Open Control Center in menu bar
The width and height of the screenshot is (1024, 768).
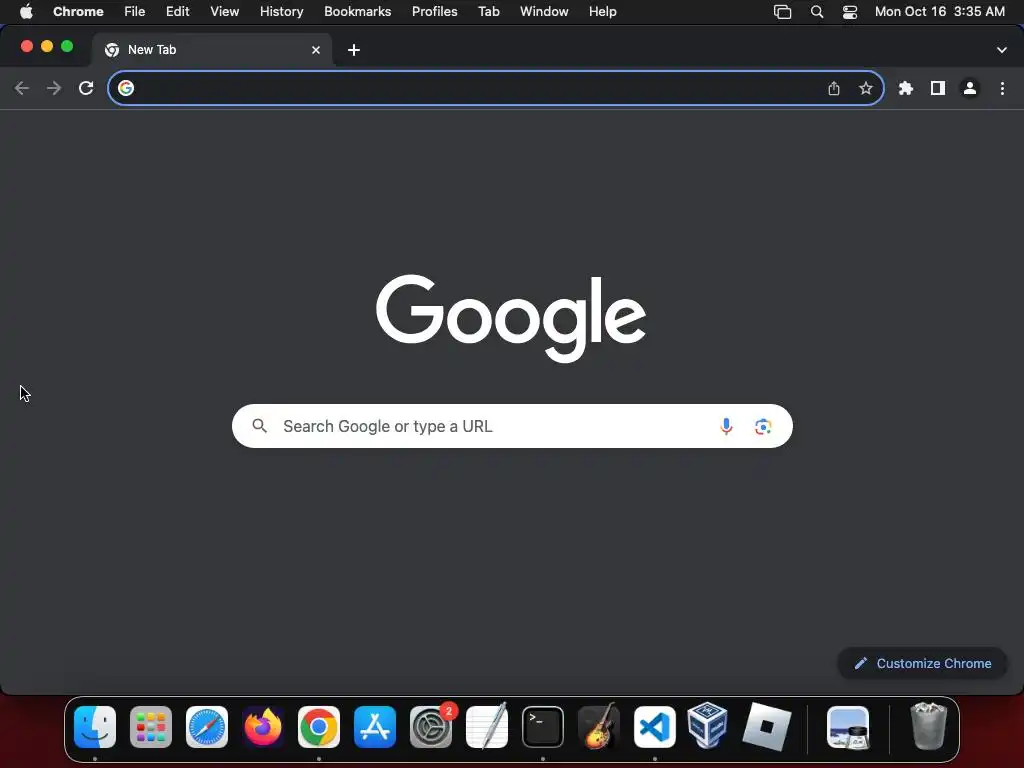(850, 12)
